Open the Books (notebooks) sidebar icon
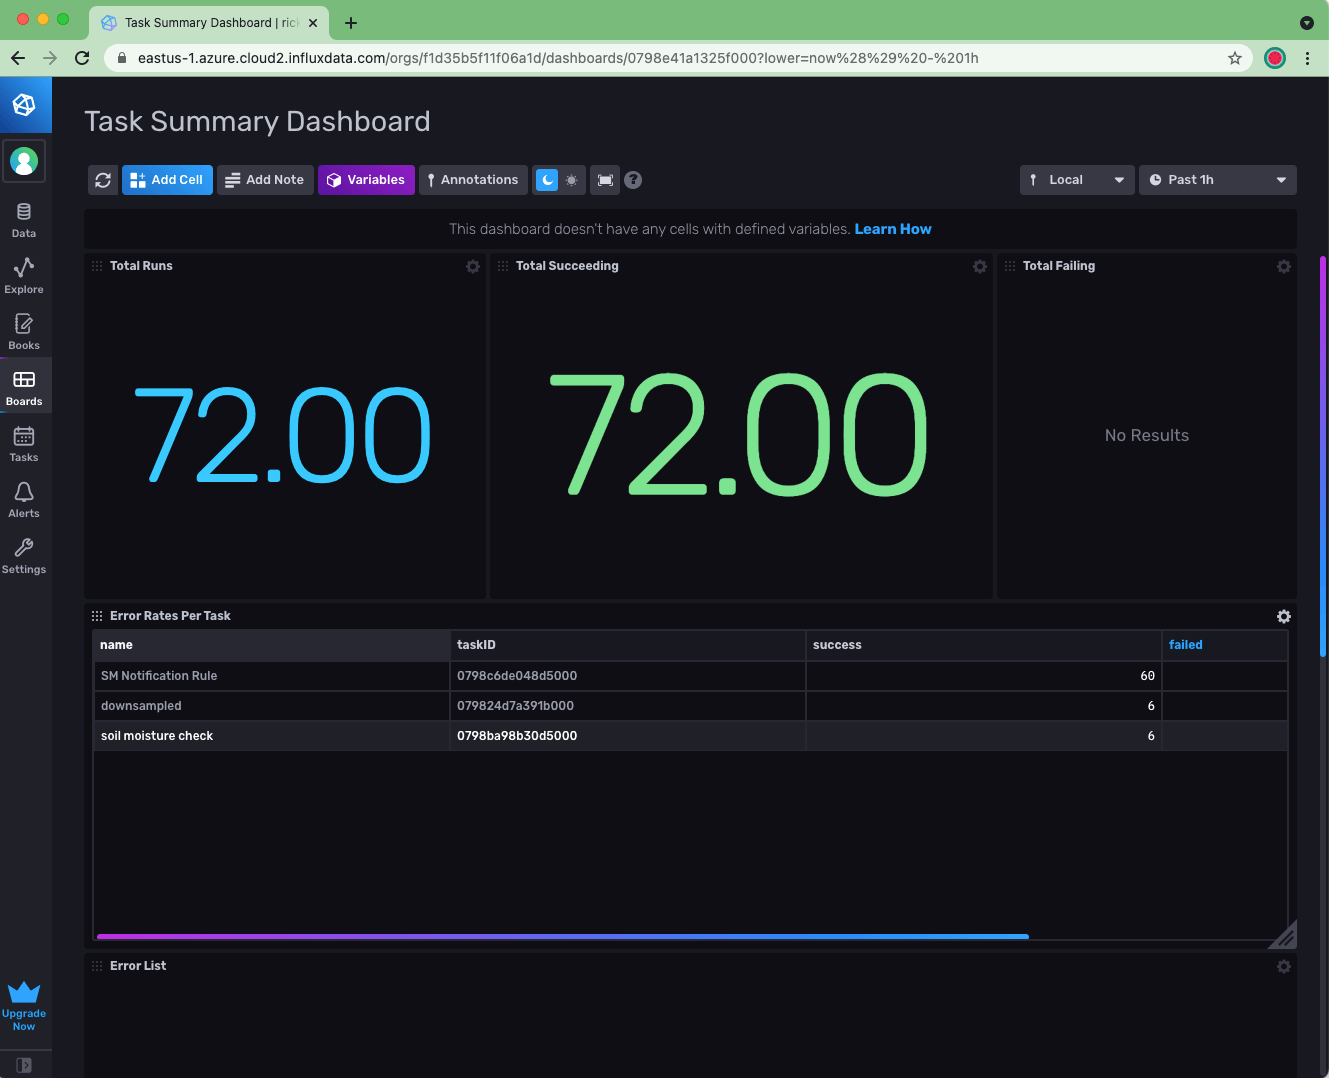 (x=24, y=330)
